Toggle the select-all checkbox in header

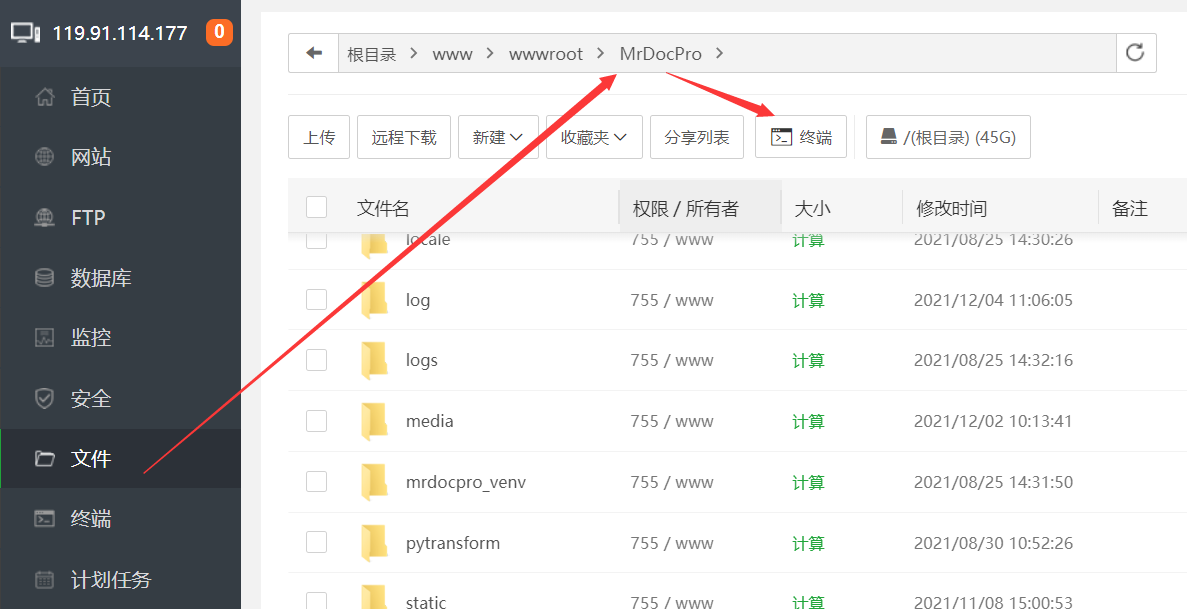[317, 207]
